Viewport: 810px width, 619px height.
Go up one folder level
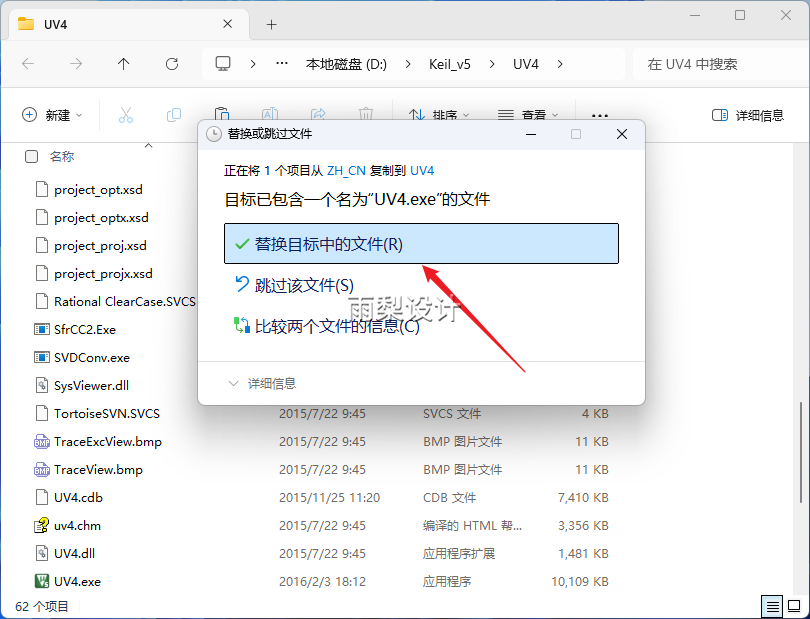coord(121,63)
